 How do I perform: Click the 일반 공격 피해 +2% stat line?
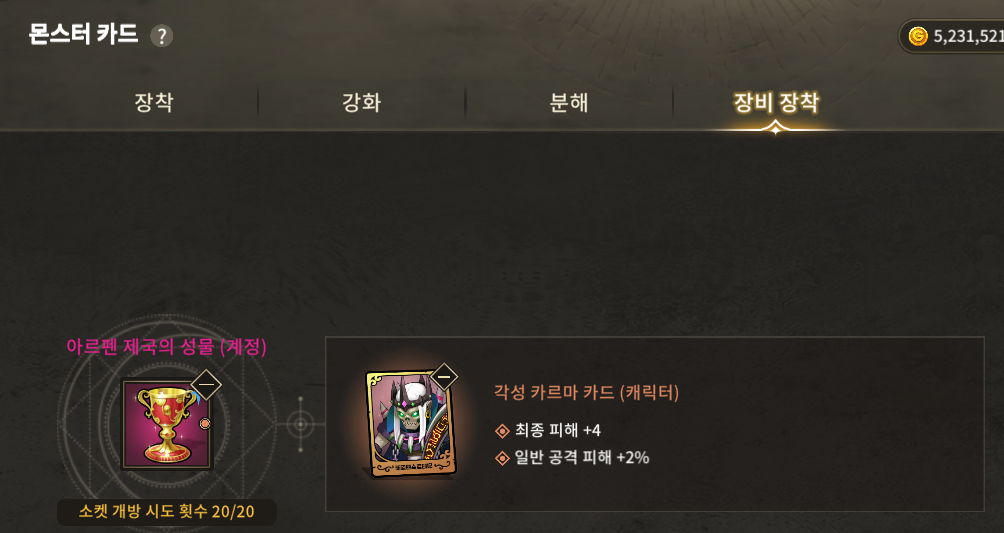coord(581,457)
